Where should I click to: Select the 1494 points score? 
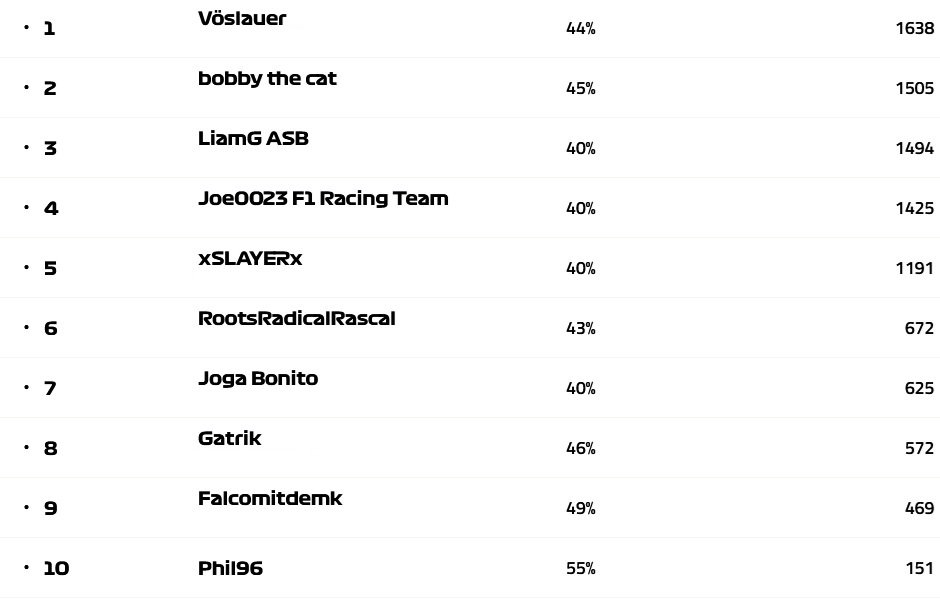point(914,148)
